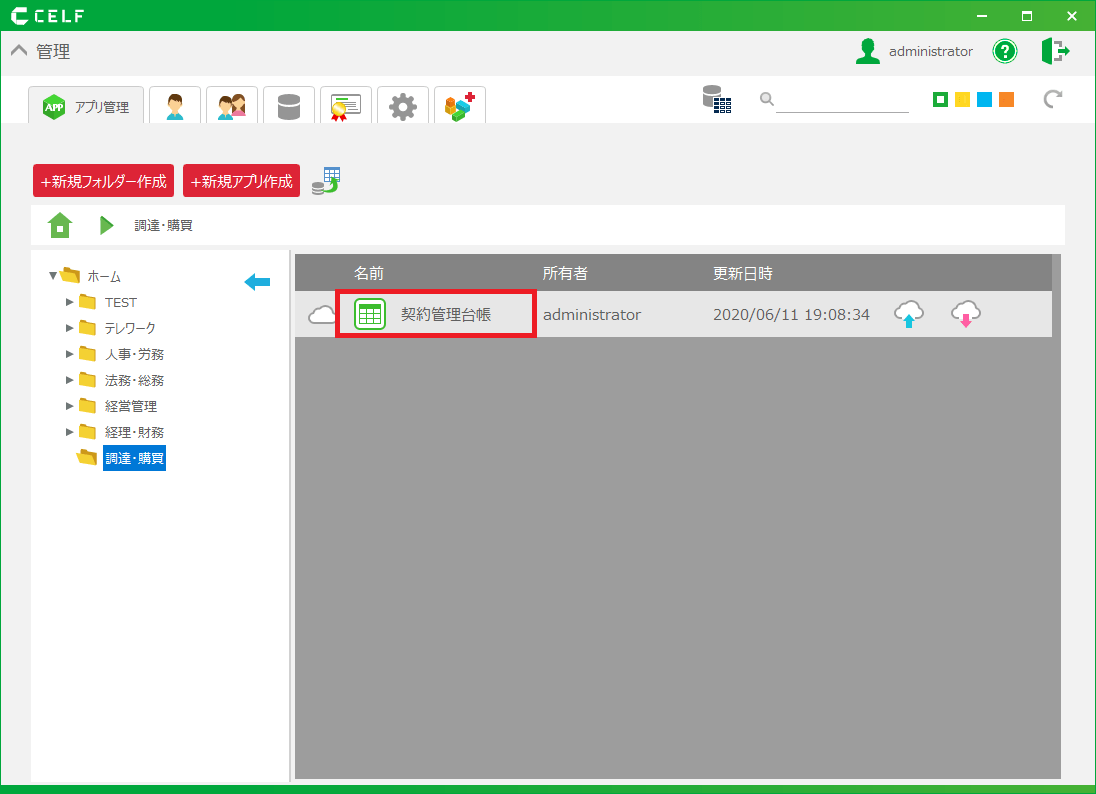Click the cloud download icon for 契約管理台帳
Image resolution: width=1096 pixels, height=794 pixels.
pyautogui.click(x=965, y=314)
